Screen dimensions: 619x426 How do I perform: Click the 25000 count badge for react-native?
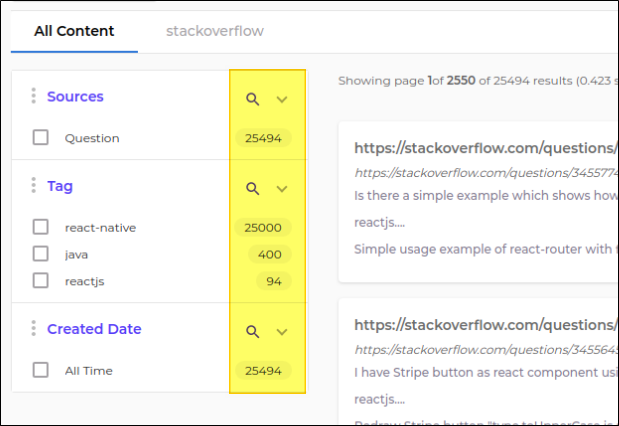tap(264, 227)
